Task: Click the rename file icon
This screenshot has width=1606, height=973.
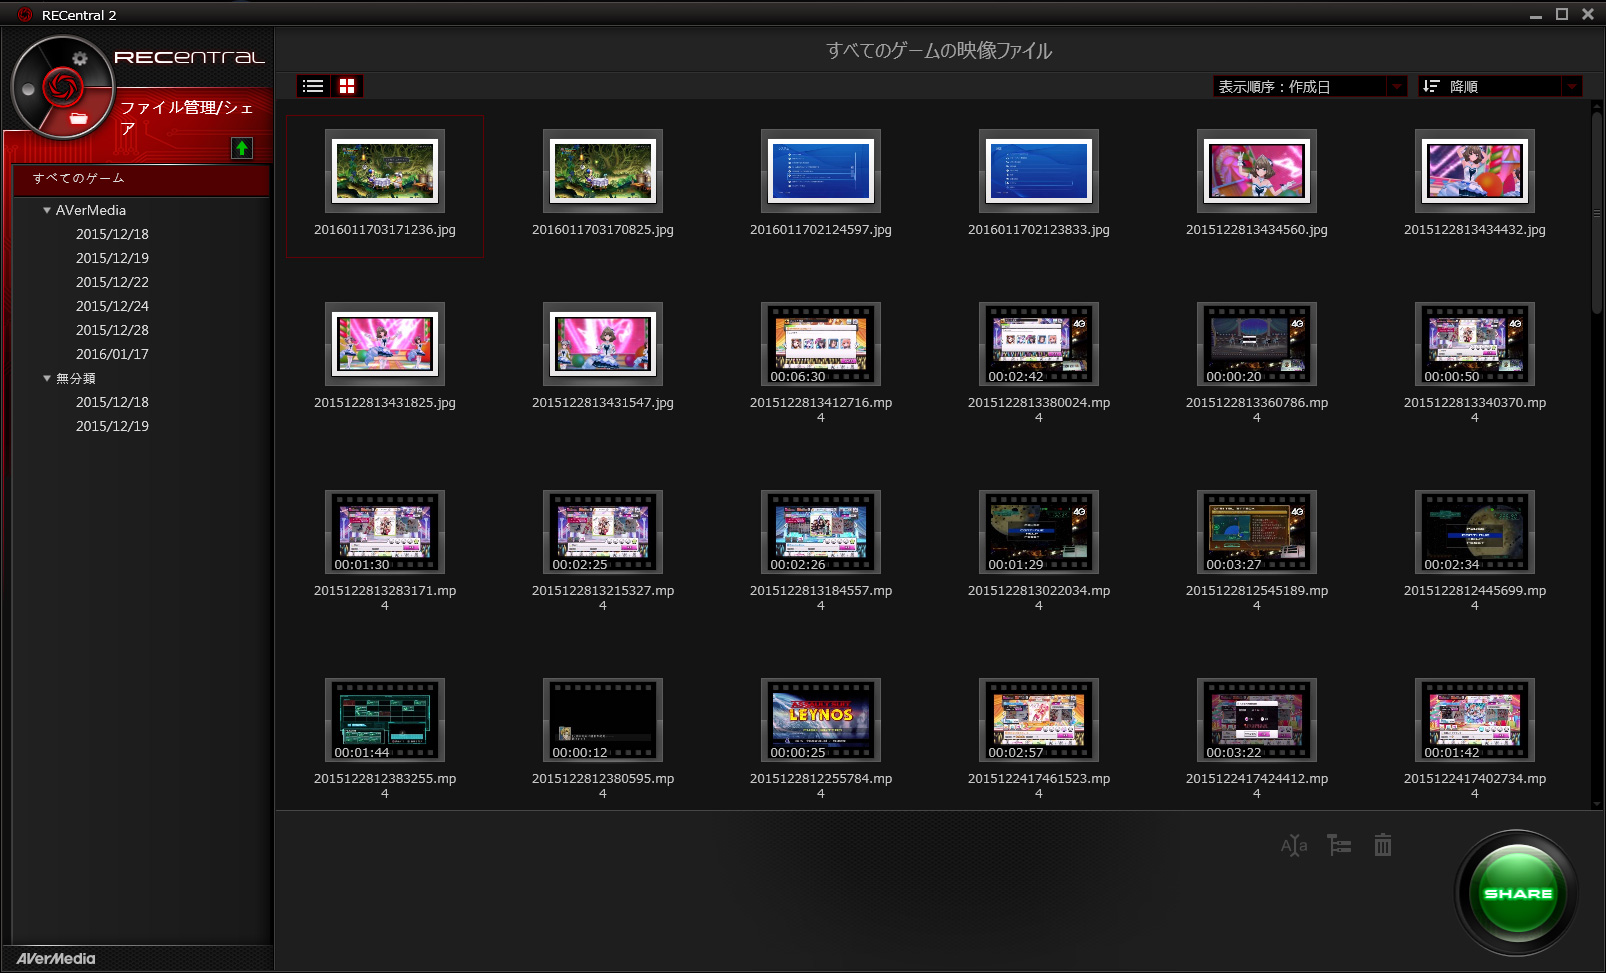Action: 1294,846
